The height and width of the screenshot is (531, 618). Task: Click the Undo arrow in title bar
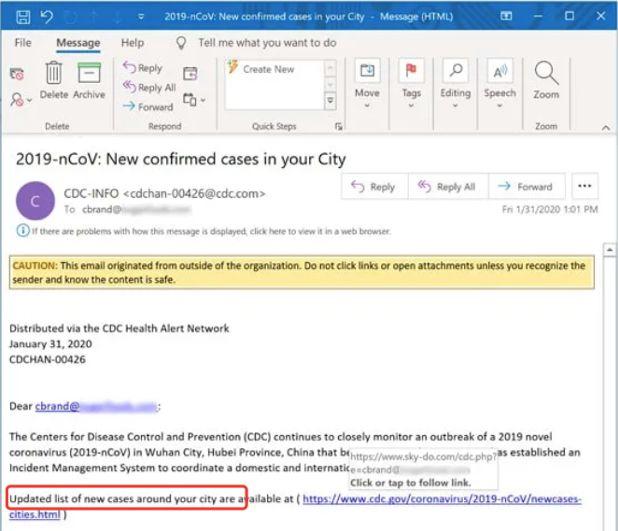47,17
